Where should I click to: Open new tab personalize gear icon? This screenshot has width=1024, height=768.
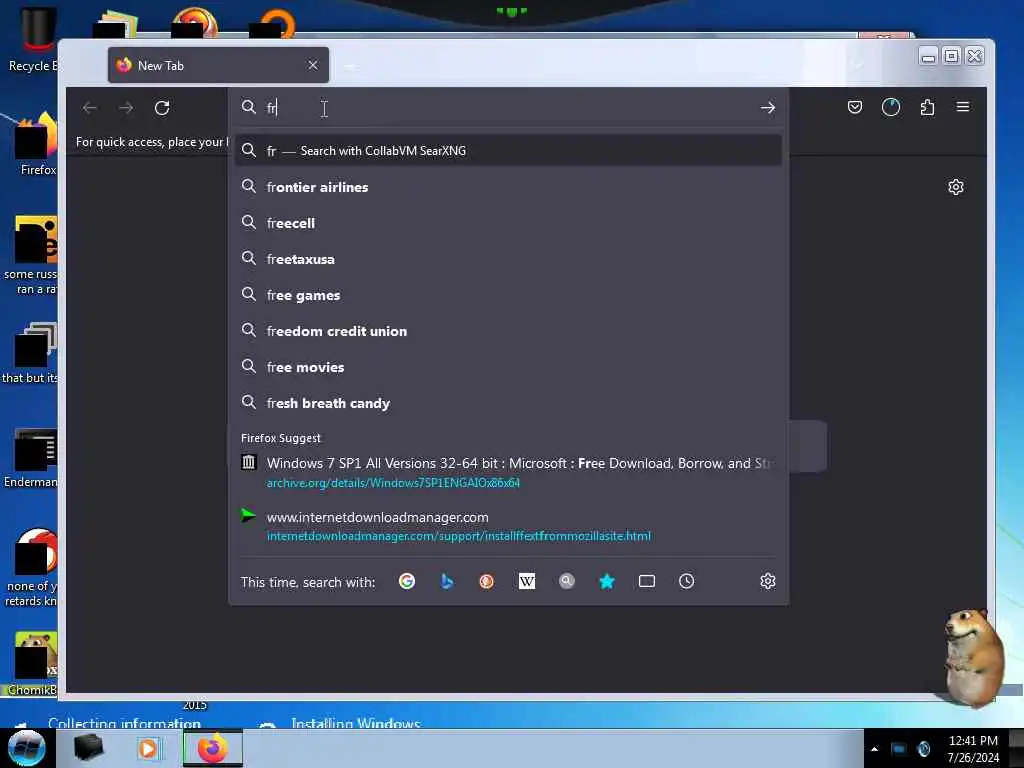955,187
